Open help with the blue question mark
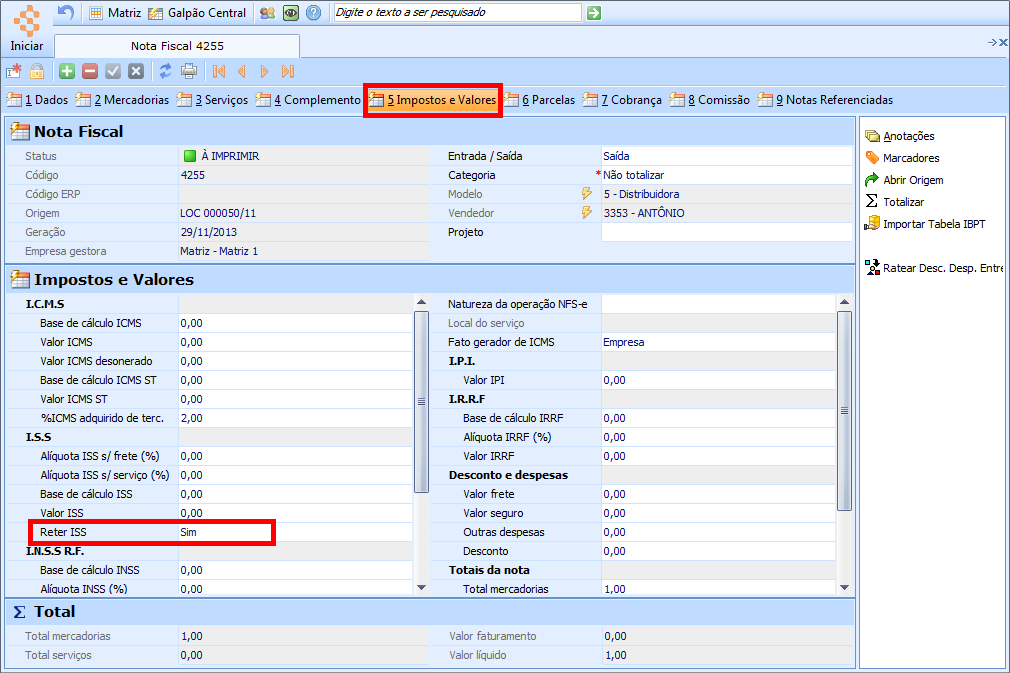 pyautogui.click(x=314, y=13)
